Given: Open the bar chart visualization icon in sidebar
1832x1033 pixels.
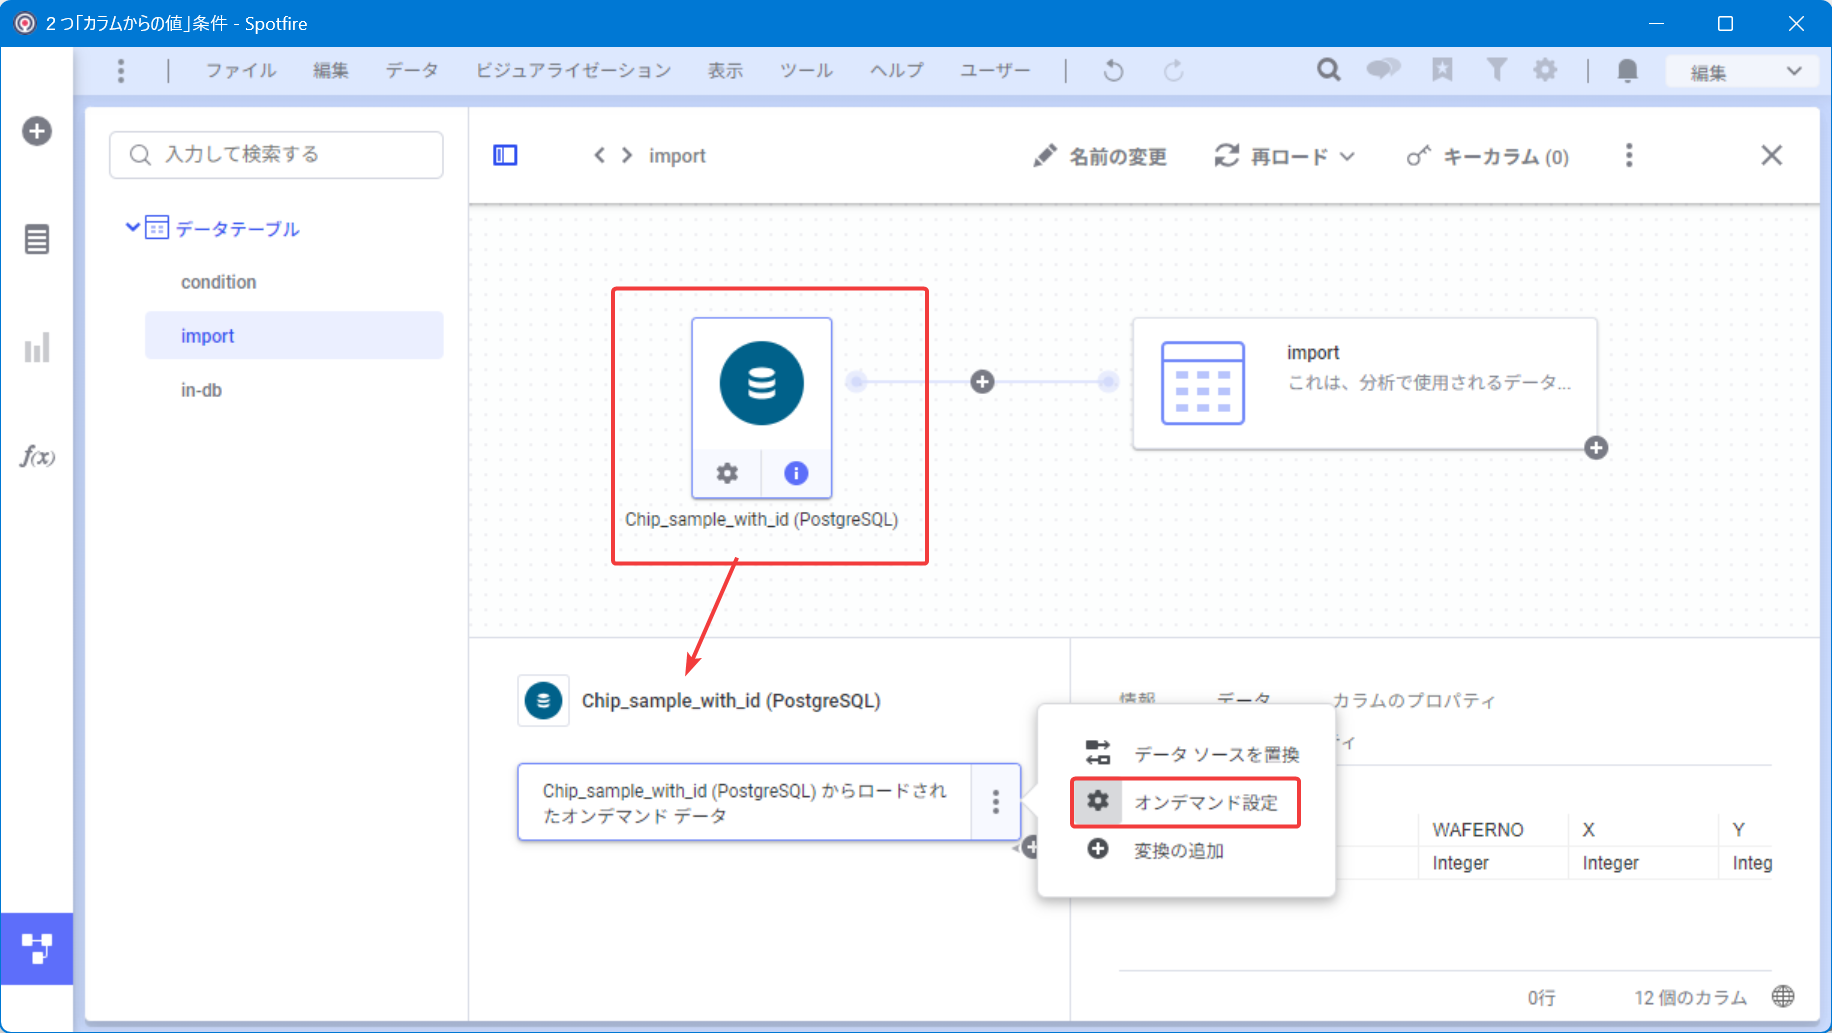Looking at the screenshot, I should click(x=37, y=348).
